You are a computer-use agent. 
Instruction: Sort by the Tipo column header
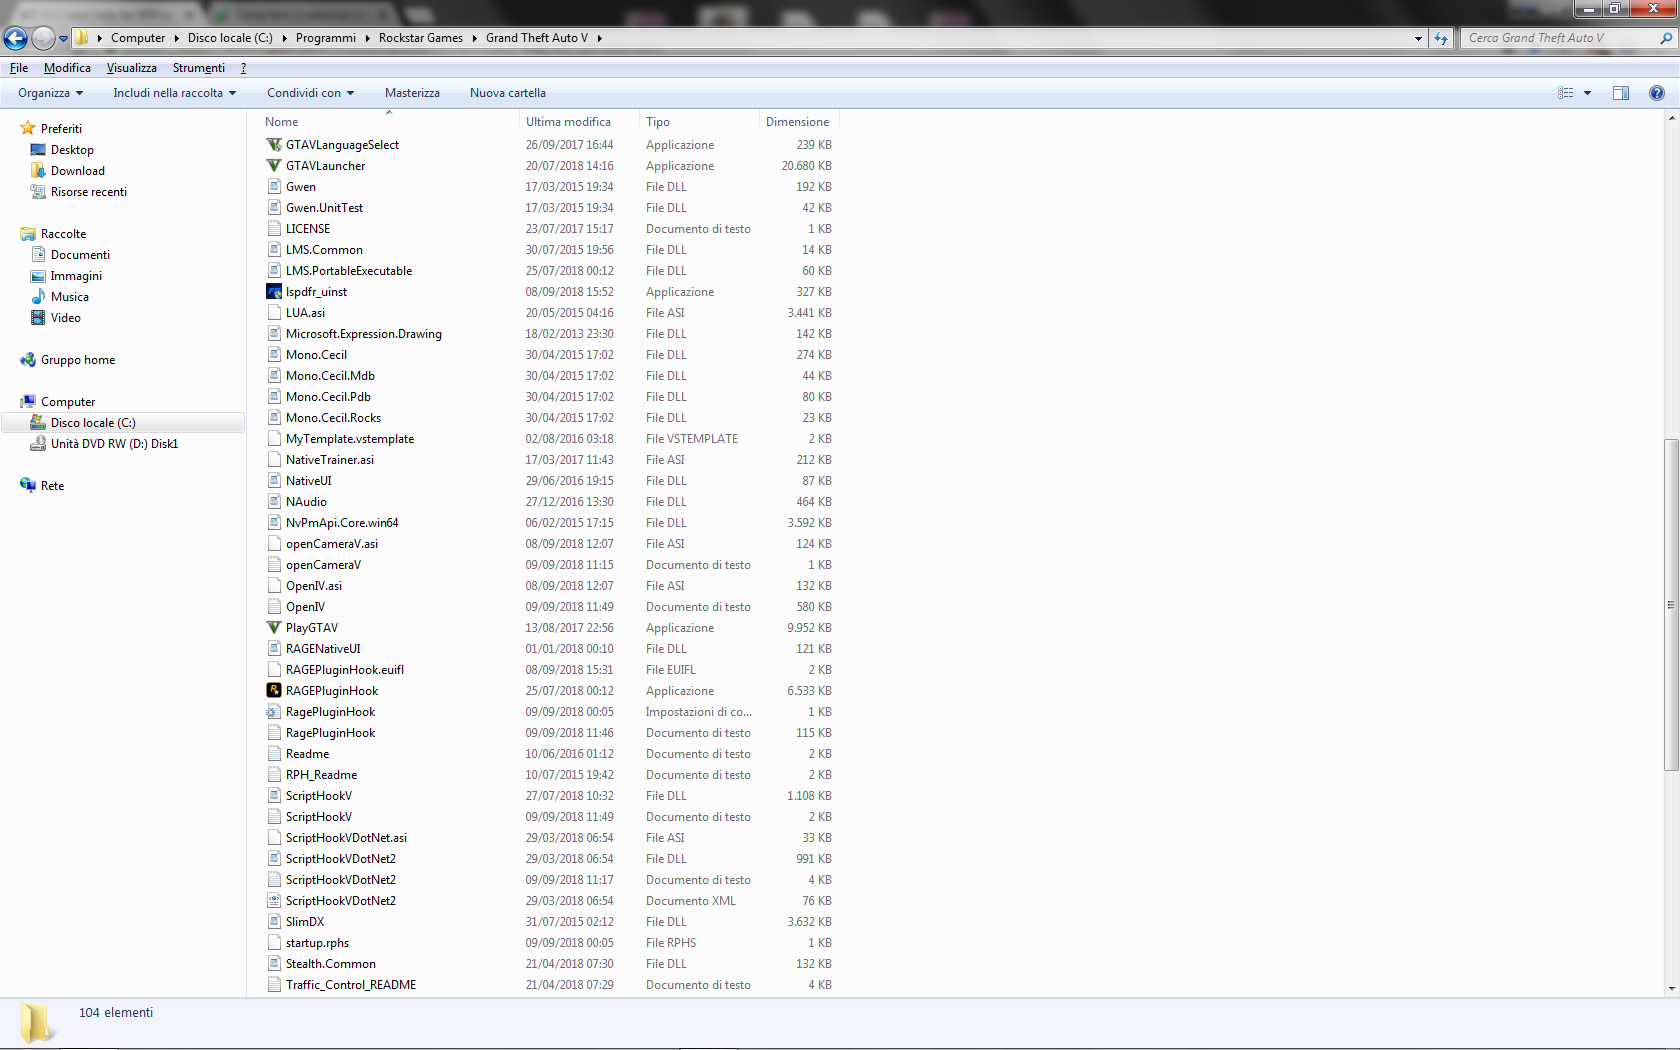699,122
